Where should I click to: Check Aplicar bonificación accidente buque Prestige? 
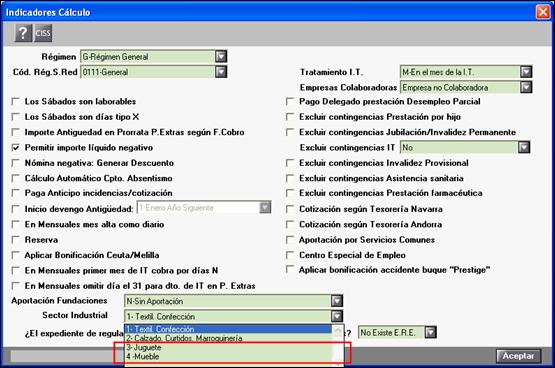pos(290,270)
